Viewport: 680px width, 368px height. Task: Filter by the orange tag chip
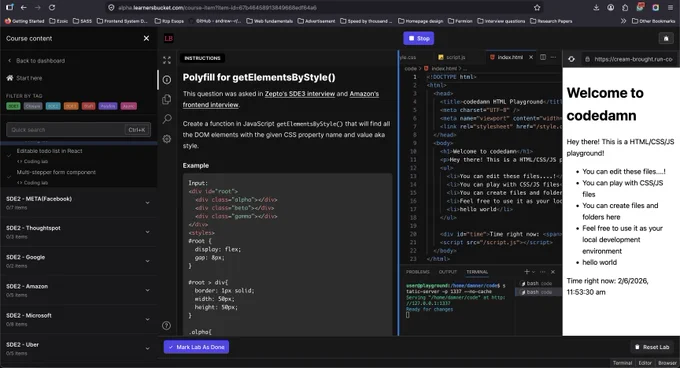[x=71, y=106]
